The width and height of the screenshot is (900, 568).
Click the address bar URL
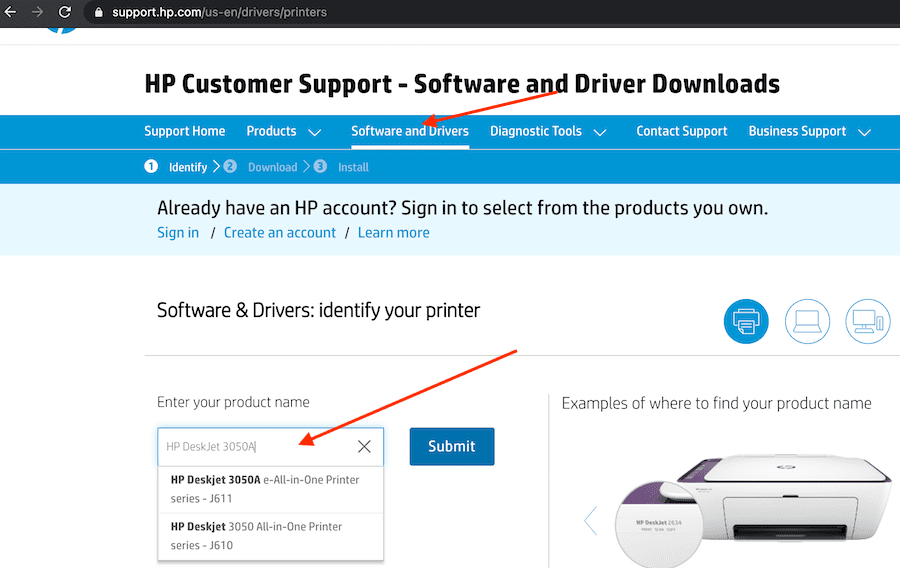[219, 12]
